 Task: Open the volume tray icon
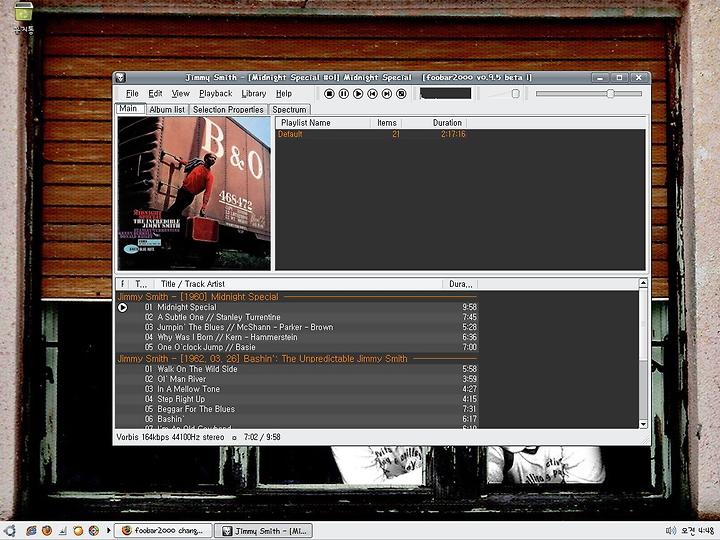[x=670, y=531]
